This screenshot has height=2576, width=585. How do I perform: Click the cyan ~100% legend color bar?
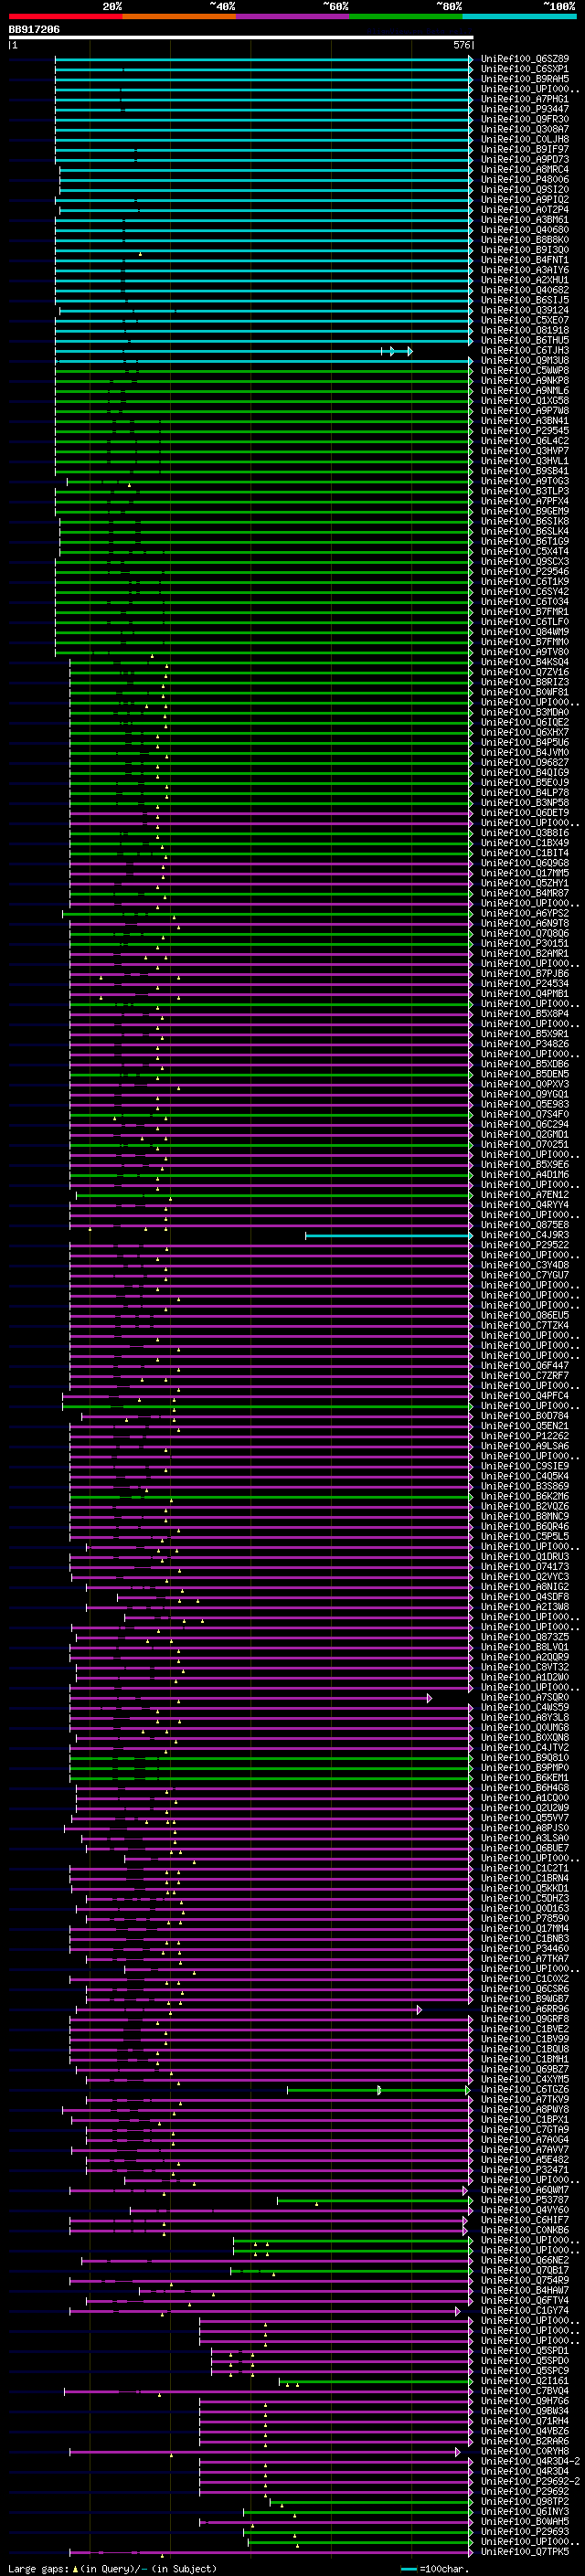(x=519, y=16)
